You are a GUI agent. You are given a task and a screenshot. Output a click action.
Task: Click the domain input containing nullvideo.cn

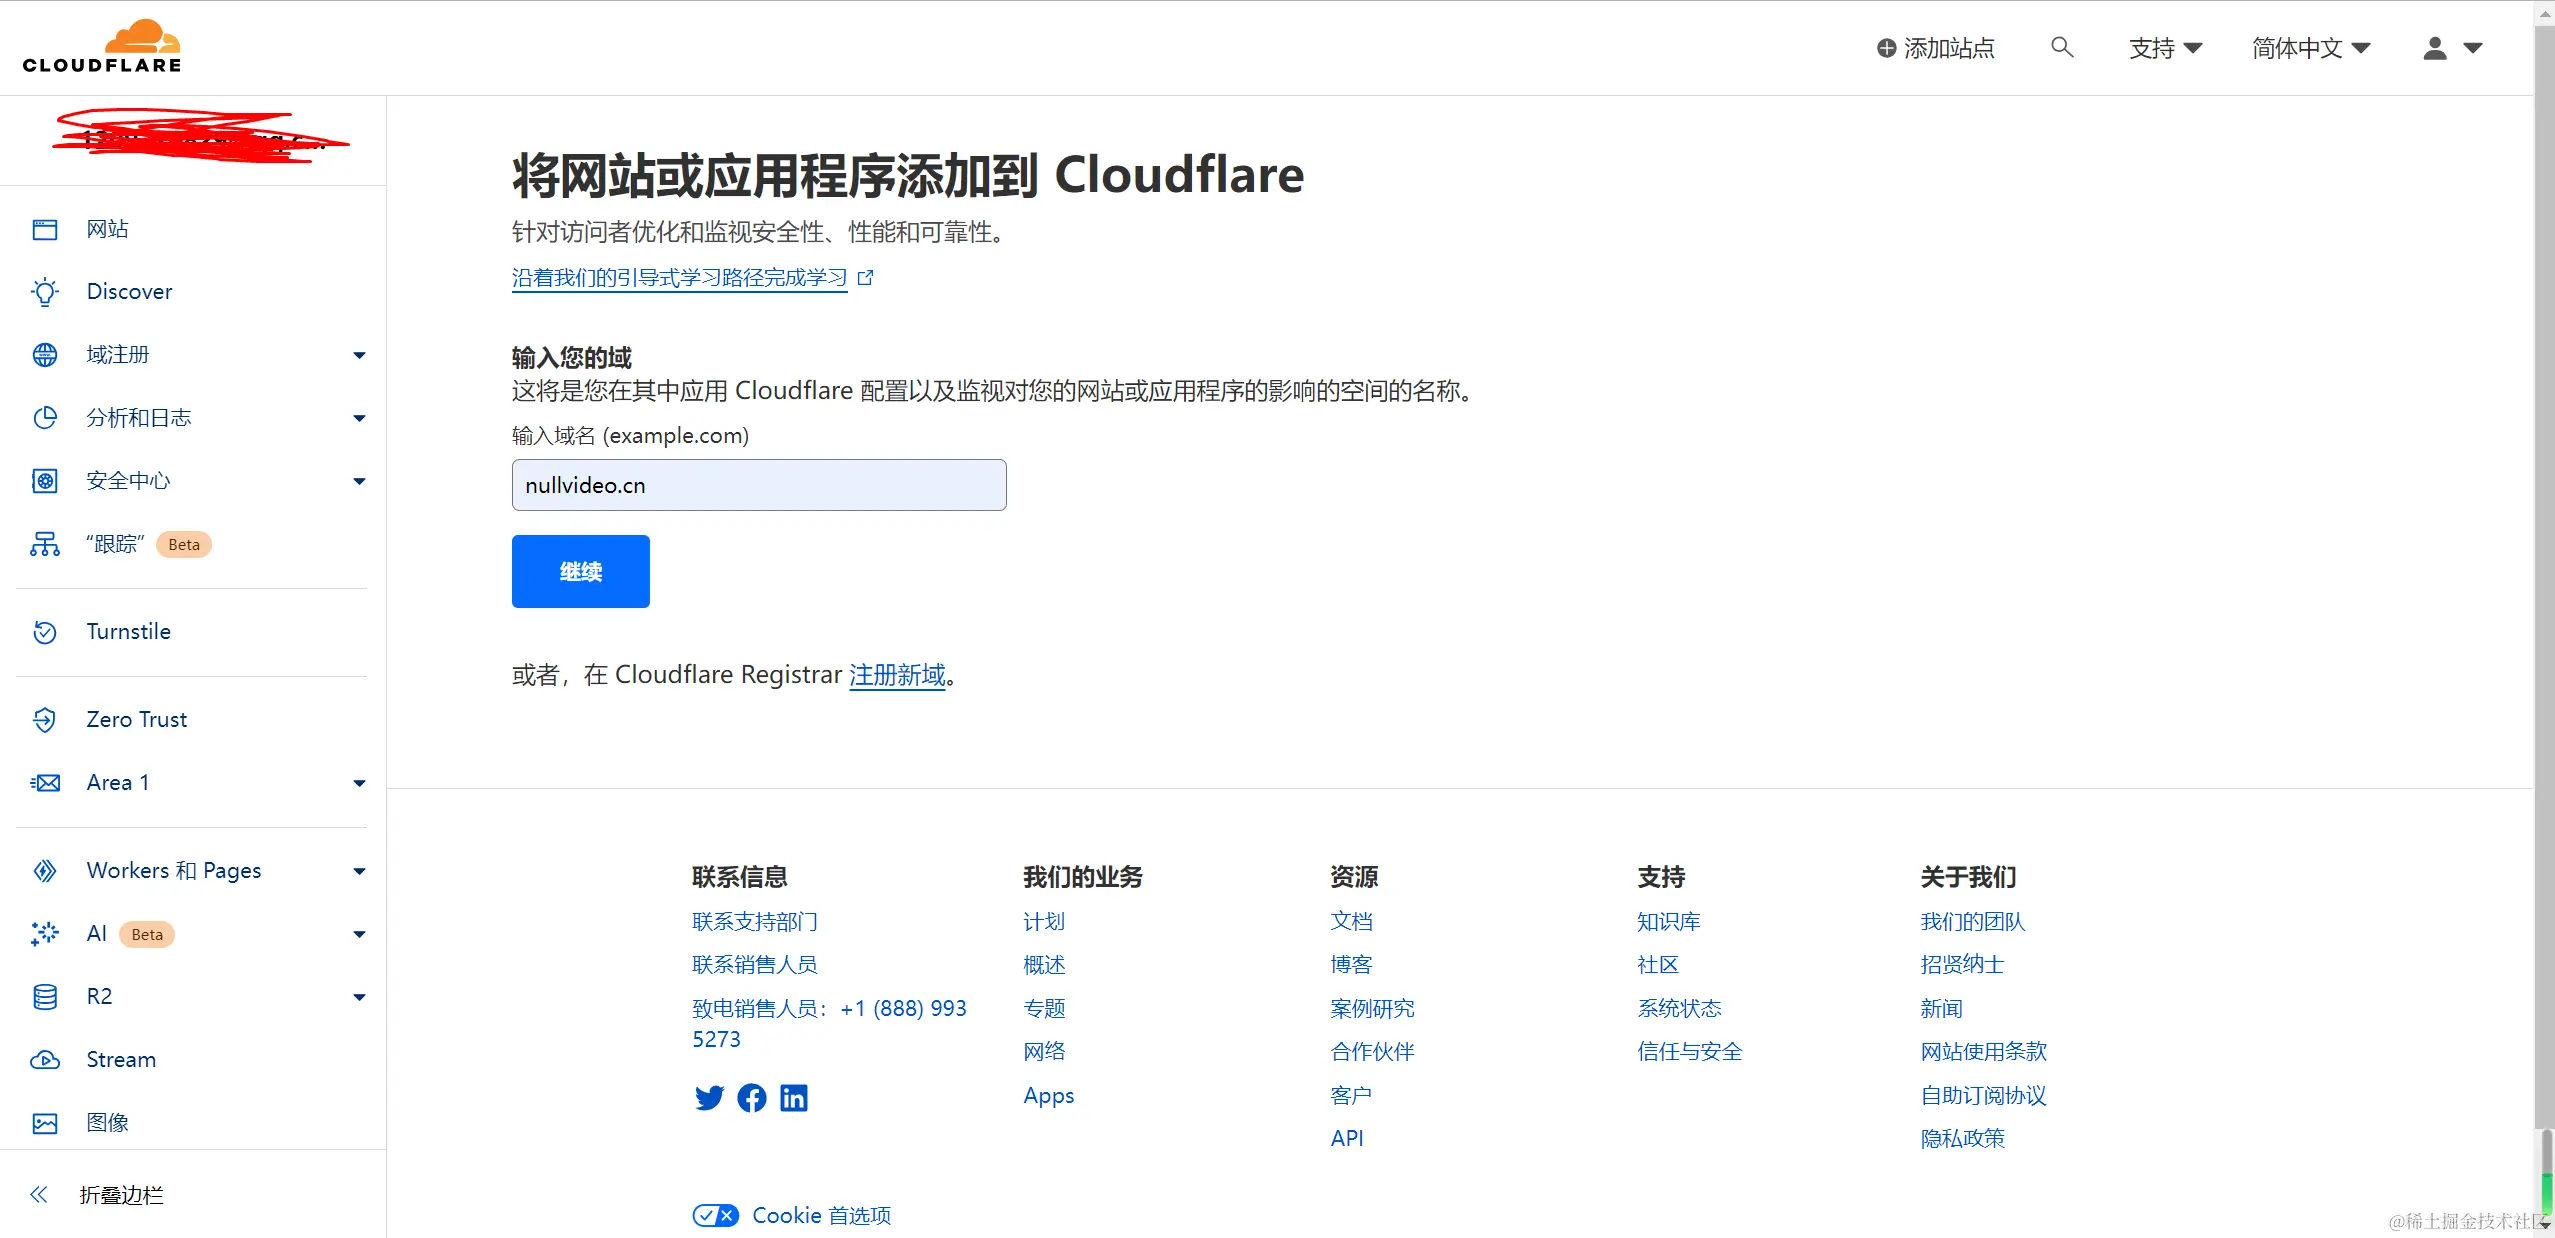pyautogui.click(x=758, y=485)
